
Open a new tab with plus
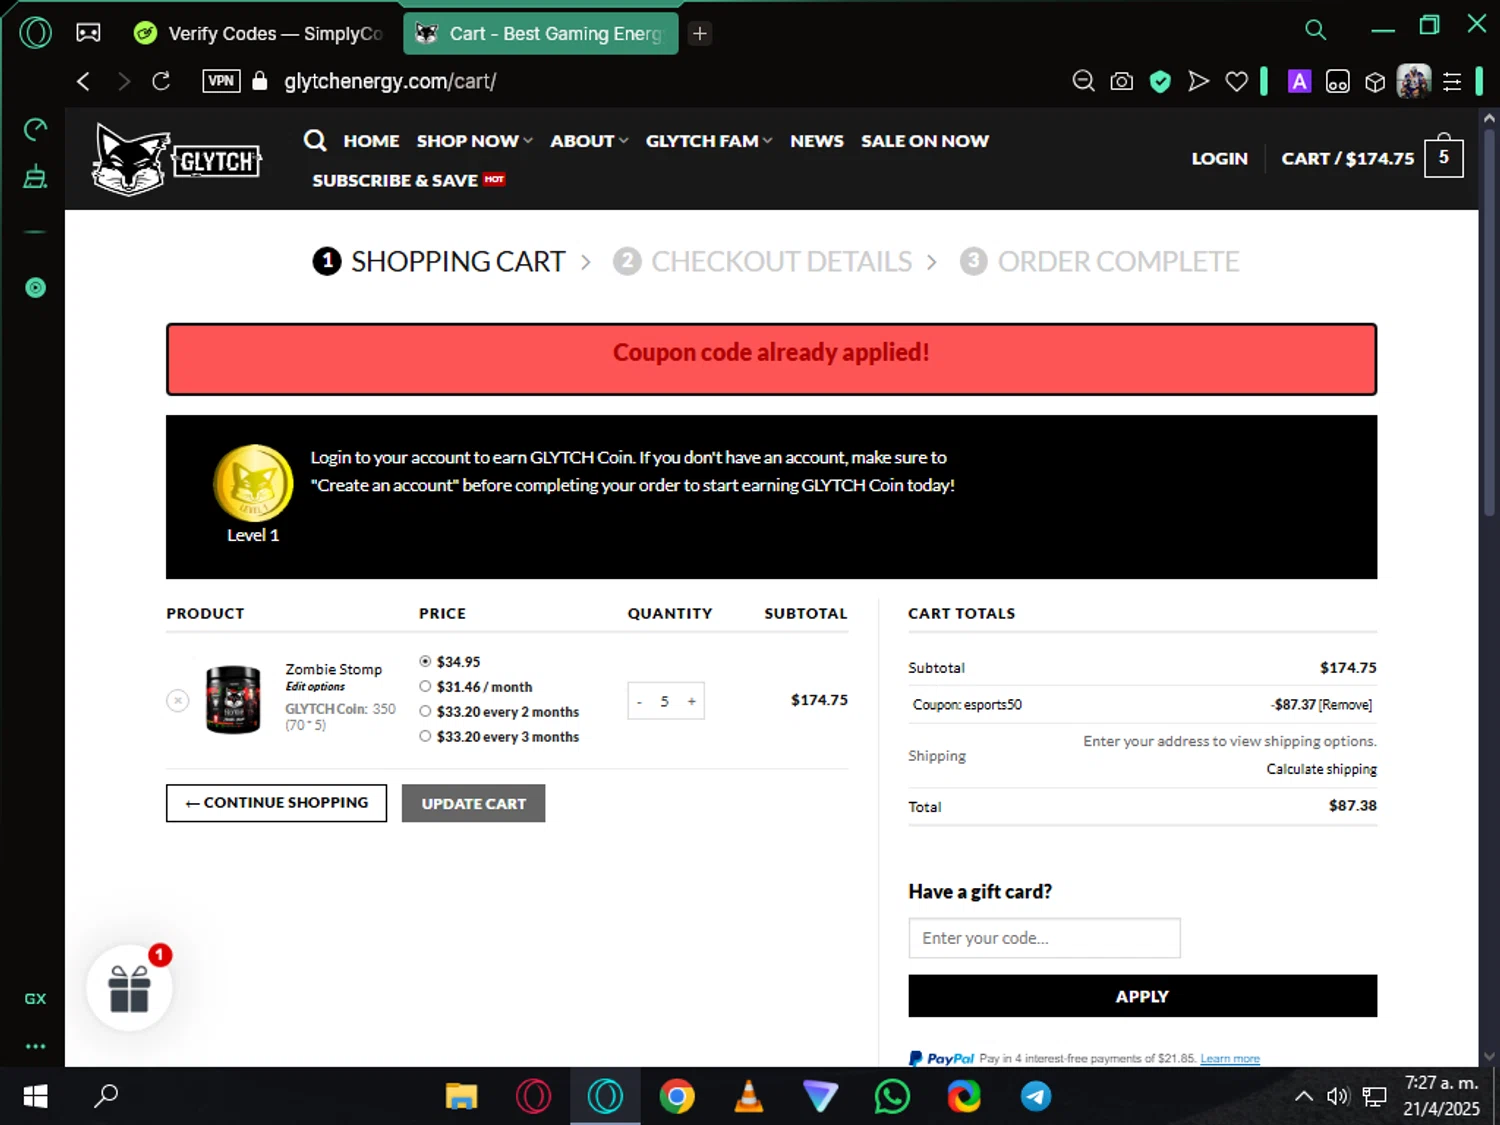point(700,33)
